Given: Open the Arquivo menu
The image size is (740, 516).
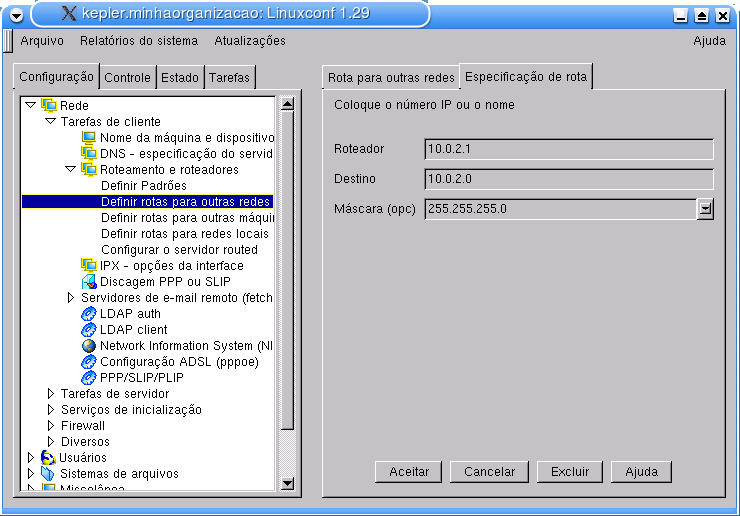Looking at the screenshot, I should (x=42, y=41).
